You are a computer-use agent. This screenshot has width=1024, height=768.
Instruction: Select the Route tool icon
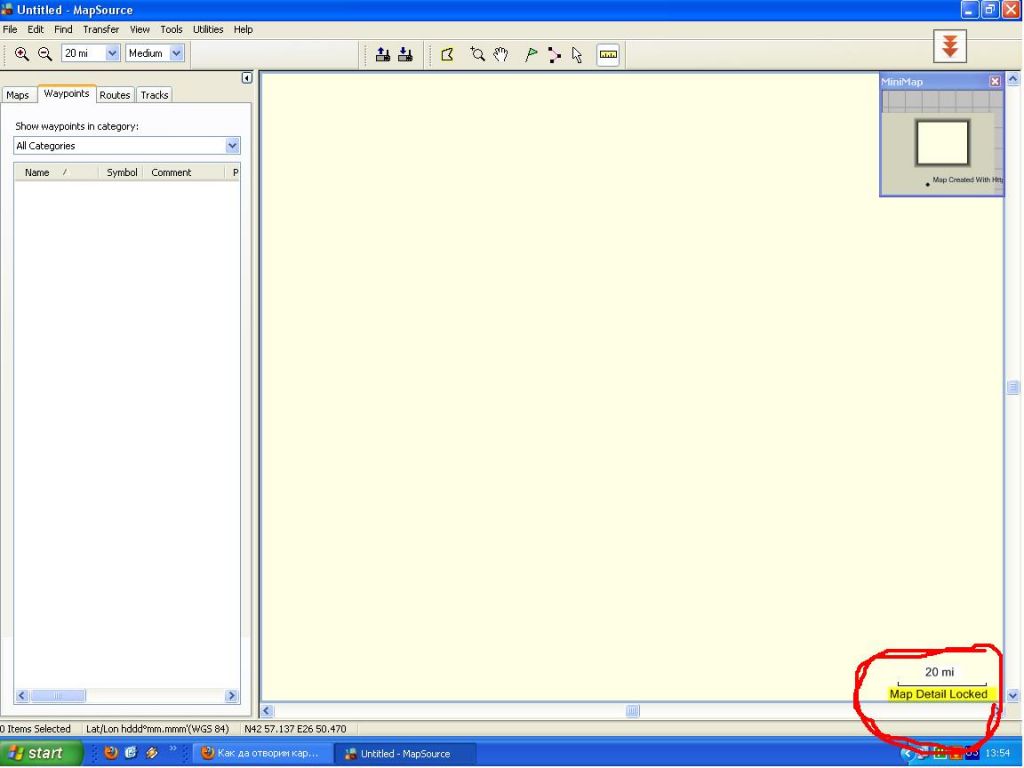554,55
